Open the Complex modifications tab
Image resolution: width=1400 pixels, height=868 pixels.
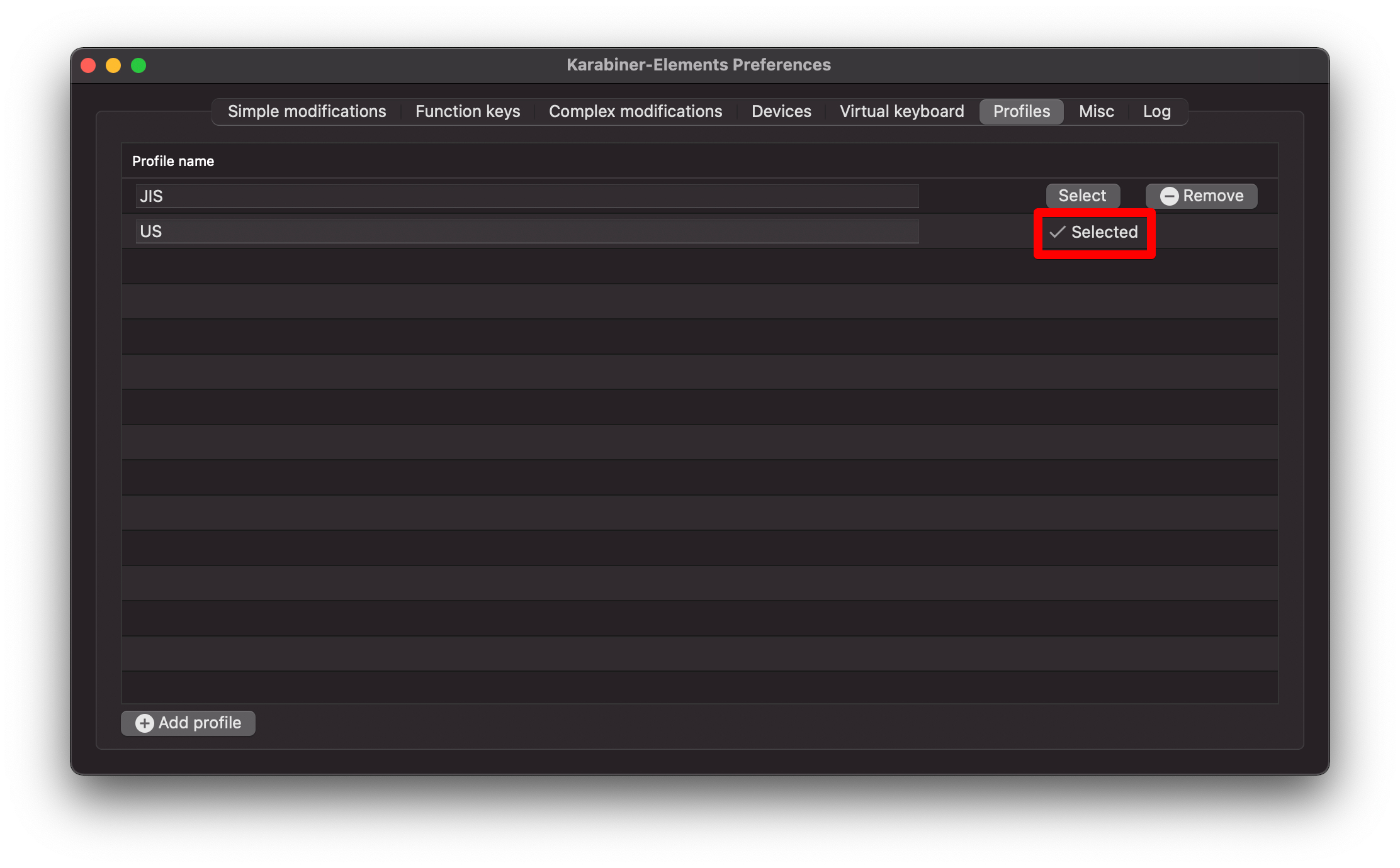coord(635,111)
